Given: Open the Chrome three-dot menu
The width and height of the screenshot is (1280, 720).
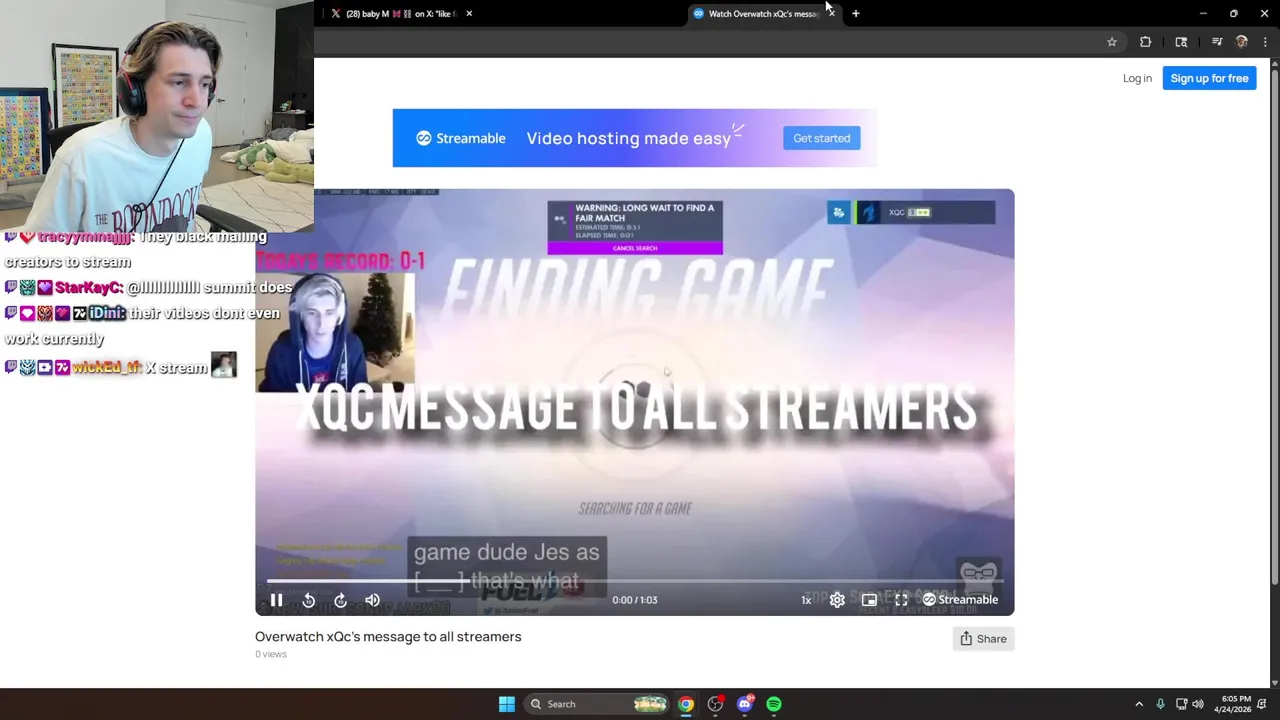Looking at the screenshot, I should tap(1265, 42).
